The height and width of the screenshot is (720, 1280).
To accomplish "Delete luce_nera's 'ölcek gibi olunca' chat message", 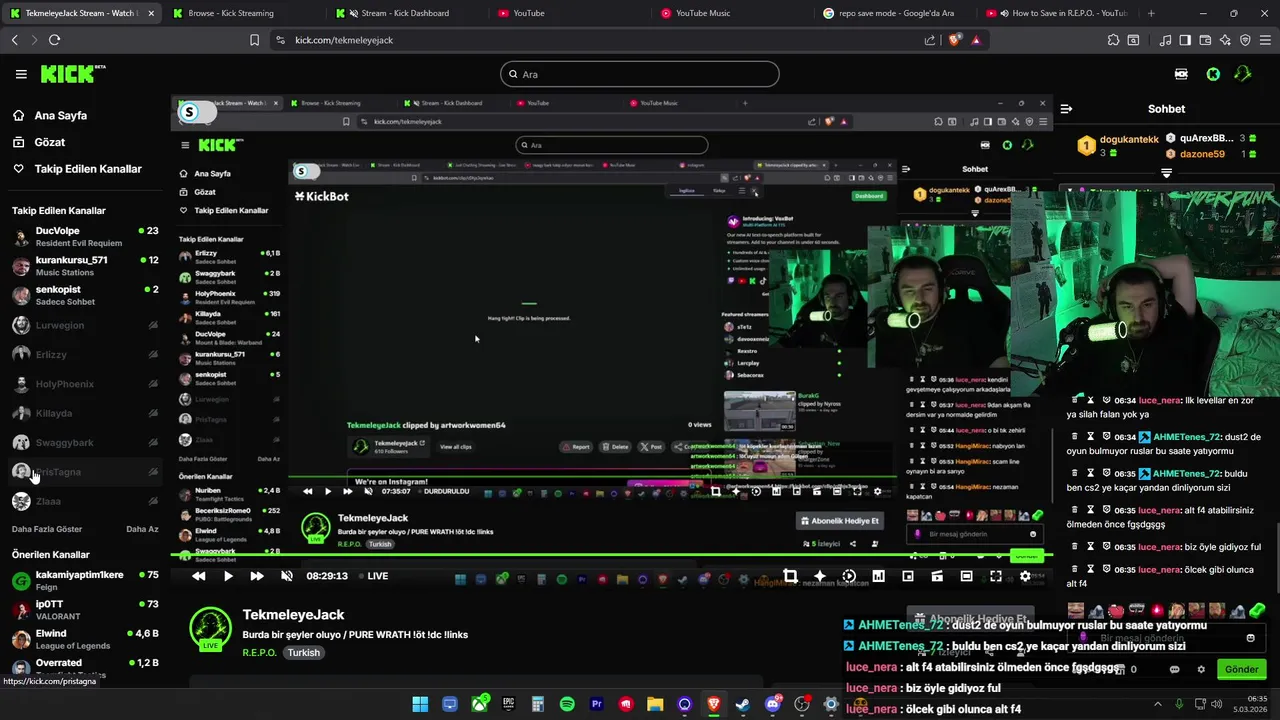I will click(1075, 570).
